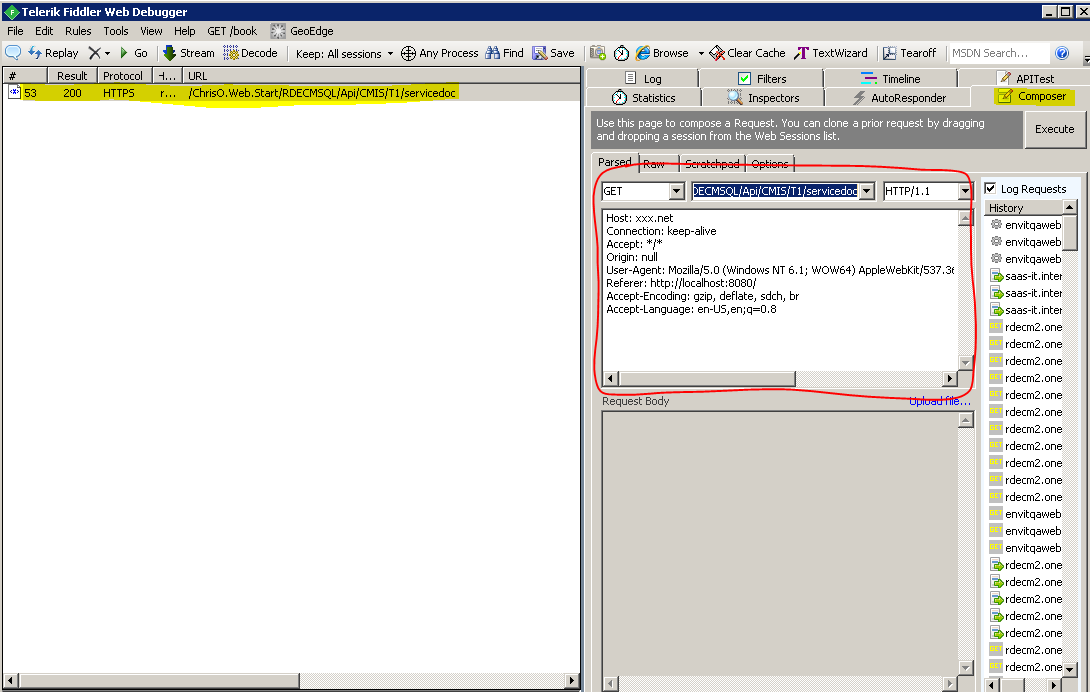Select session 53 row icon
Viewport: 1090px width, 692px height.
point(14,92)
